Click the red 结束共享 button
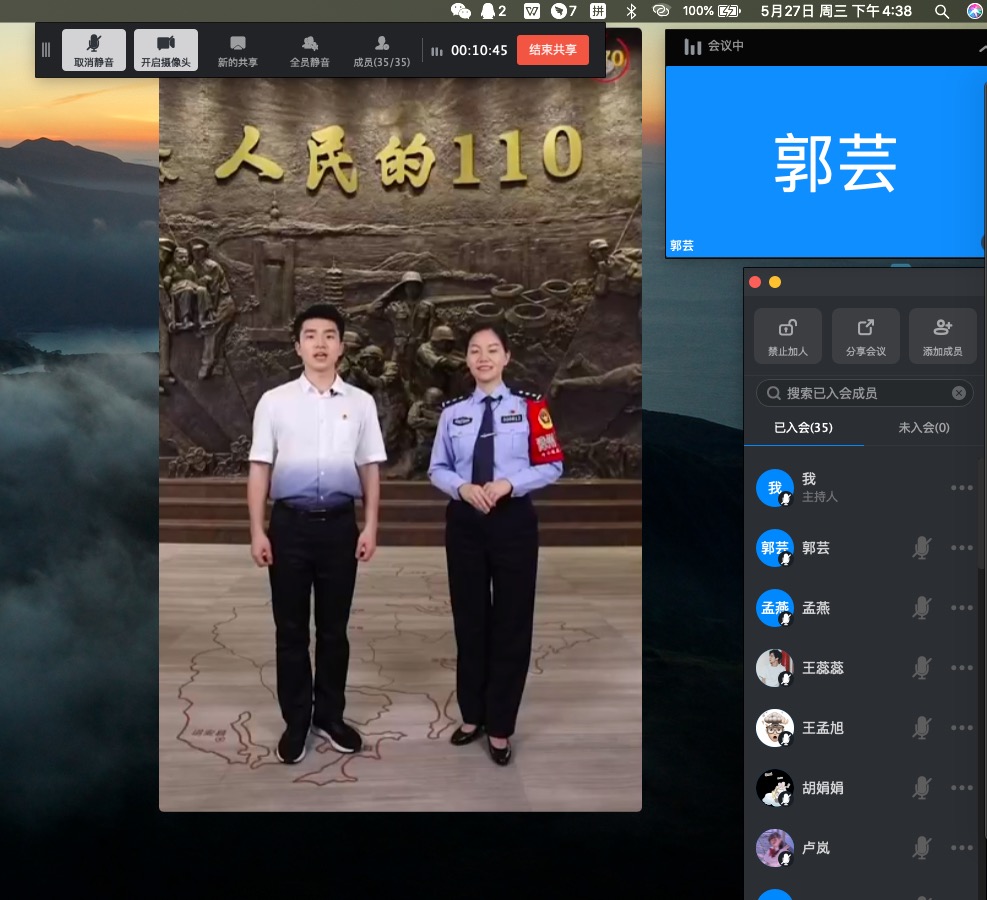 point(553,50)
